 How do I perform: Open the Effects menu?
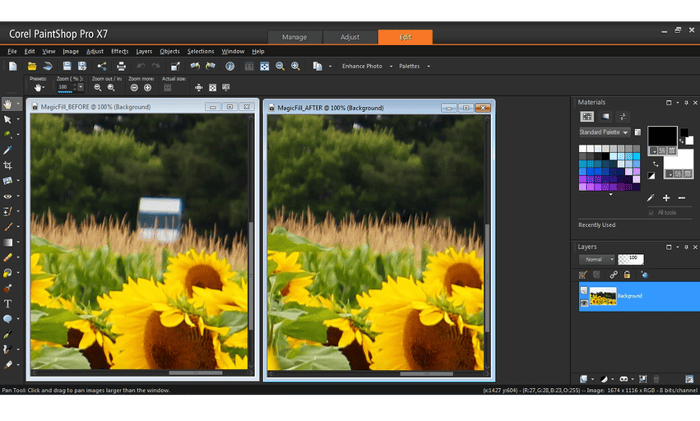tap(119, 51)
